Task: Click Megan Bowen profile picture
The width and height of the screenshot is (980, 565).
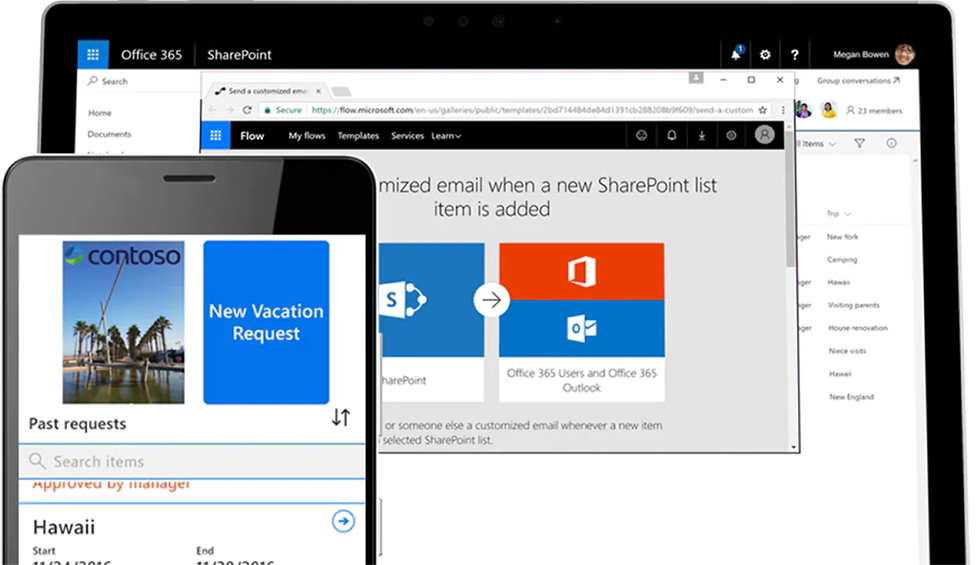Action: pyautogui.click(x=904, y=54)
